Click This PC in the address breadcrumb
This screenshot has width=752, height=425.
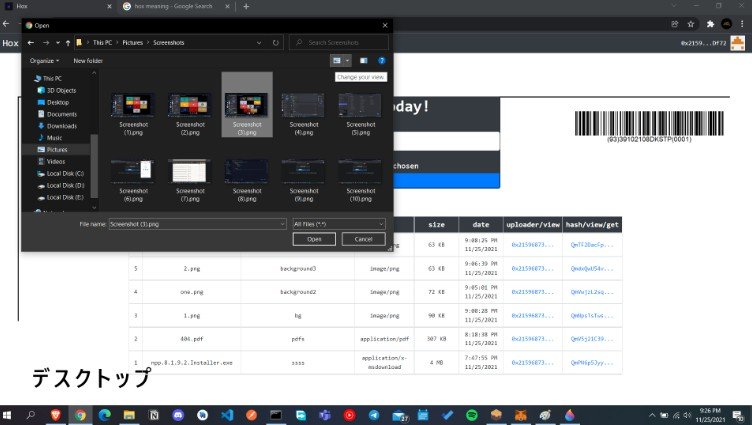click(x=102, y=43)
